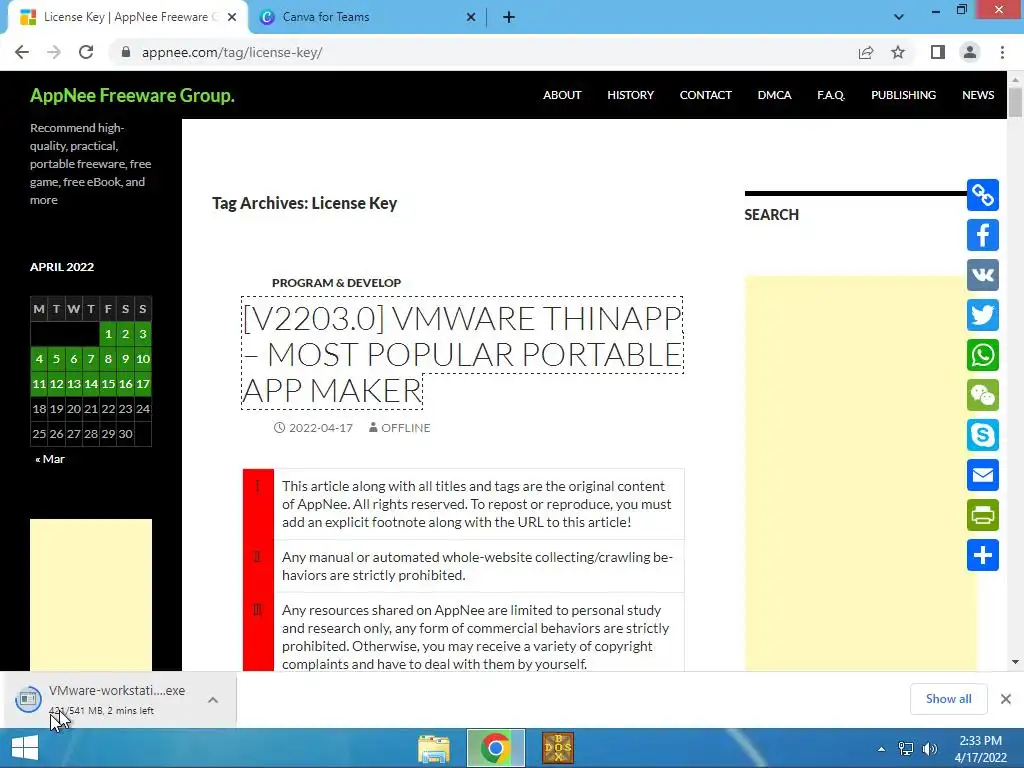The width and height of the screenshot is (1024, 768).
Task: Open the blue plus More sharing icon
Action: [x=983, y=555]
